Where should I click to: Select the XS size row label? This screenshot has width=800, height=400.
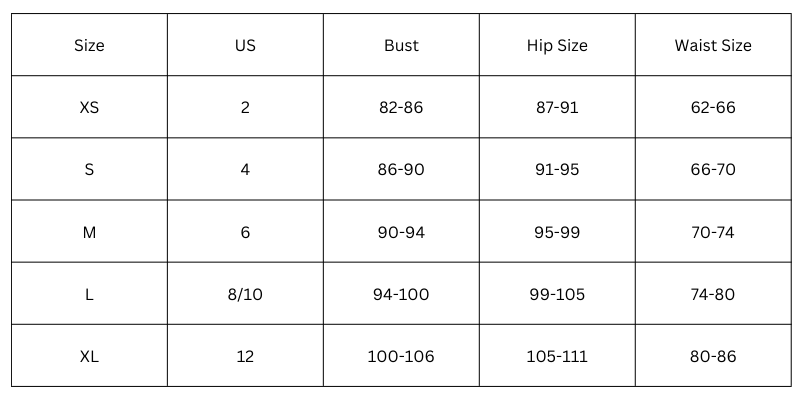click(89, 107)
